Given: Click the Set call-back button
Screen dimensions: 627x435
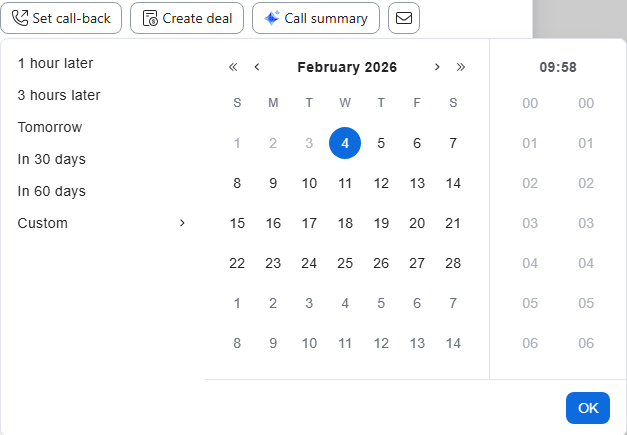Looking at the screenshot, I should click(62, 18).
